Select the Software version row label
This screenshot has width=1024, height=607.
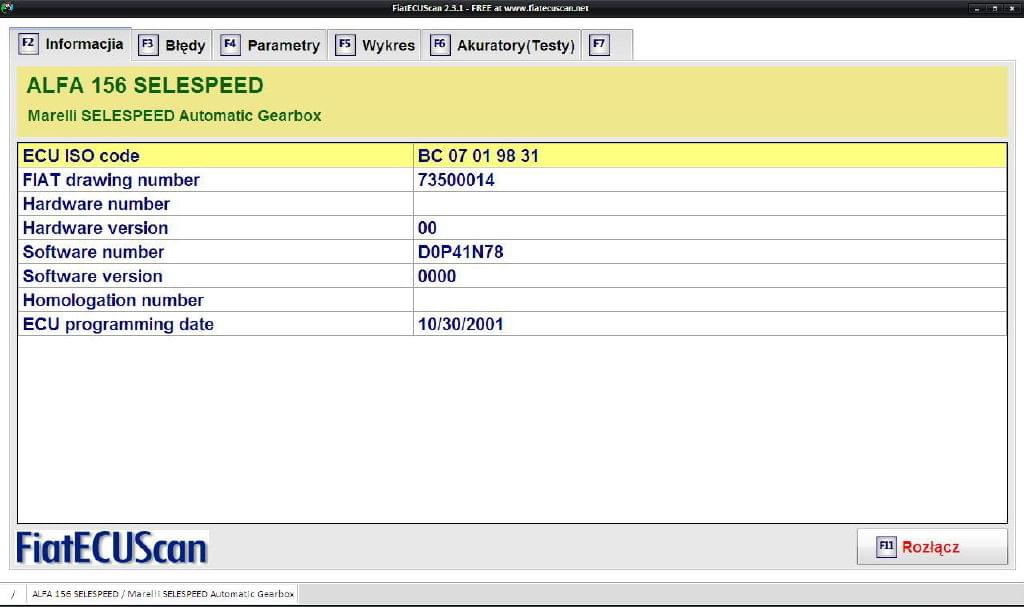tap(93, 276)
